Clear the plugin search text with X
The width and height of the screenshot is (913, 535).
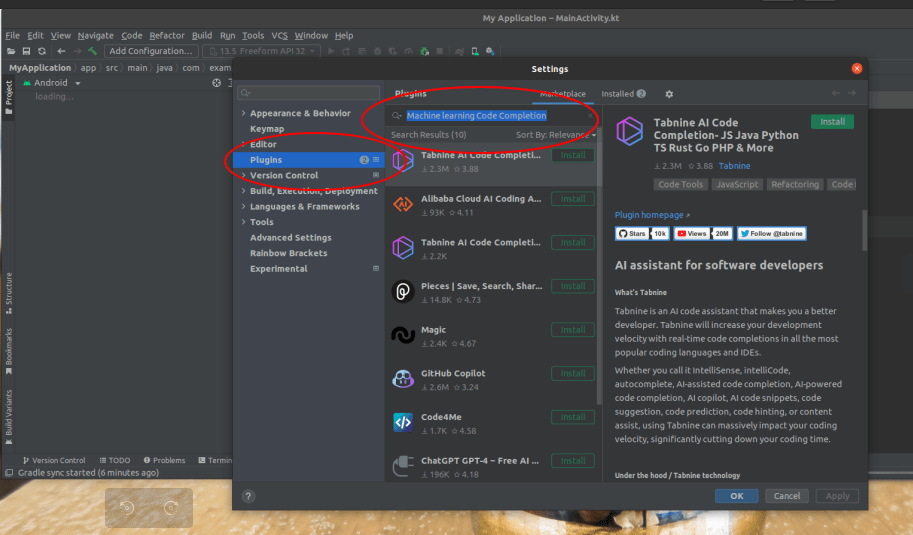(x=590, y=116)
